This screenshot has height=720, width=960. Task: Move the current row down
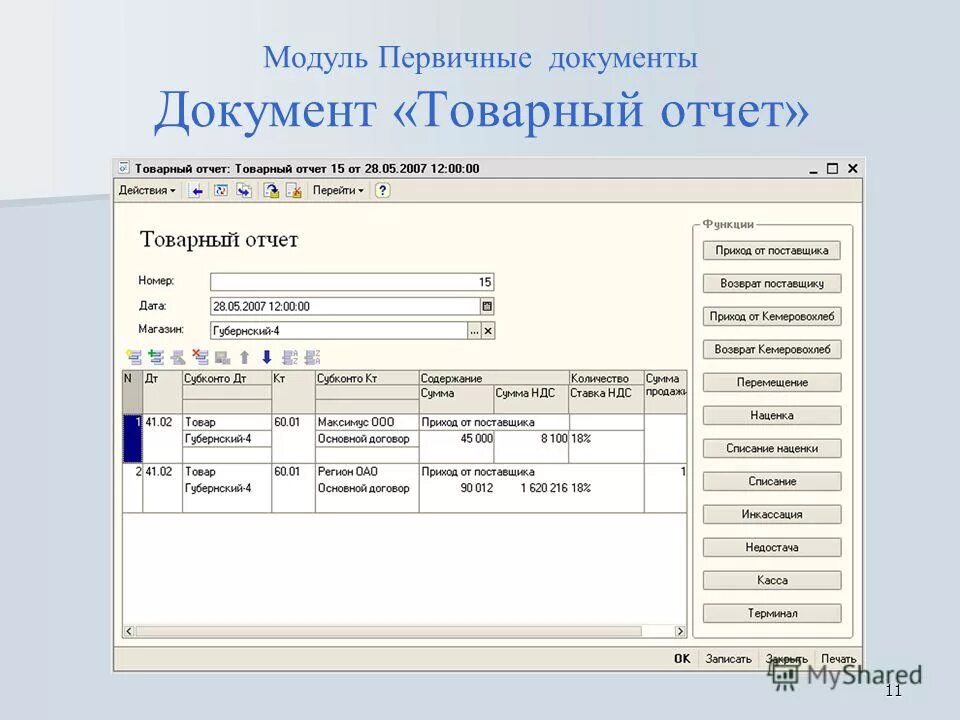click(267, 356)
